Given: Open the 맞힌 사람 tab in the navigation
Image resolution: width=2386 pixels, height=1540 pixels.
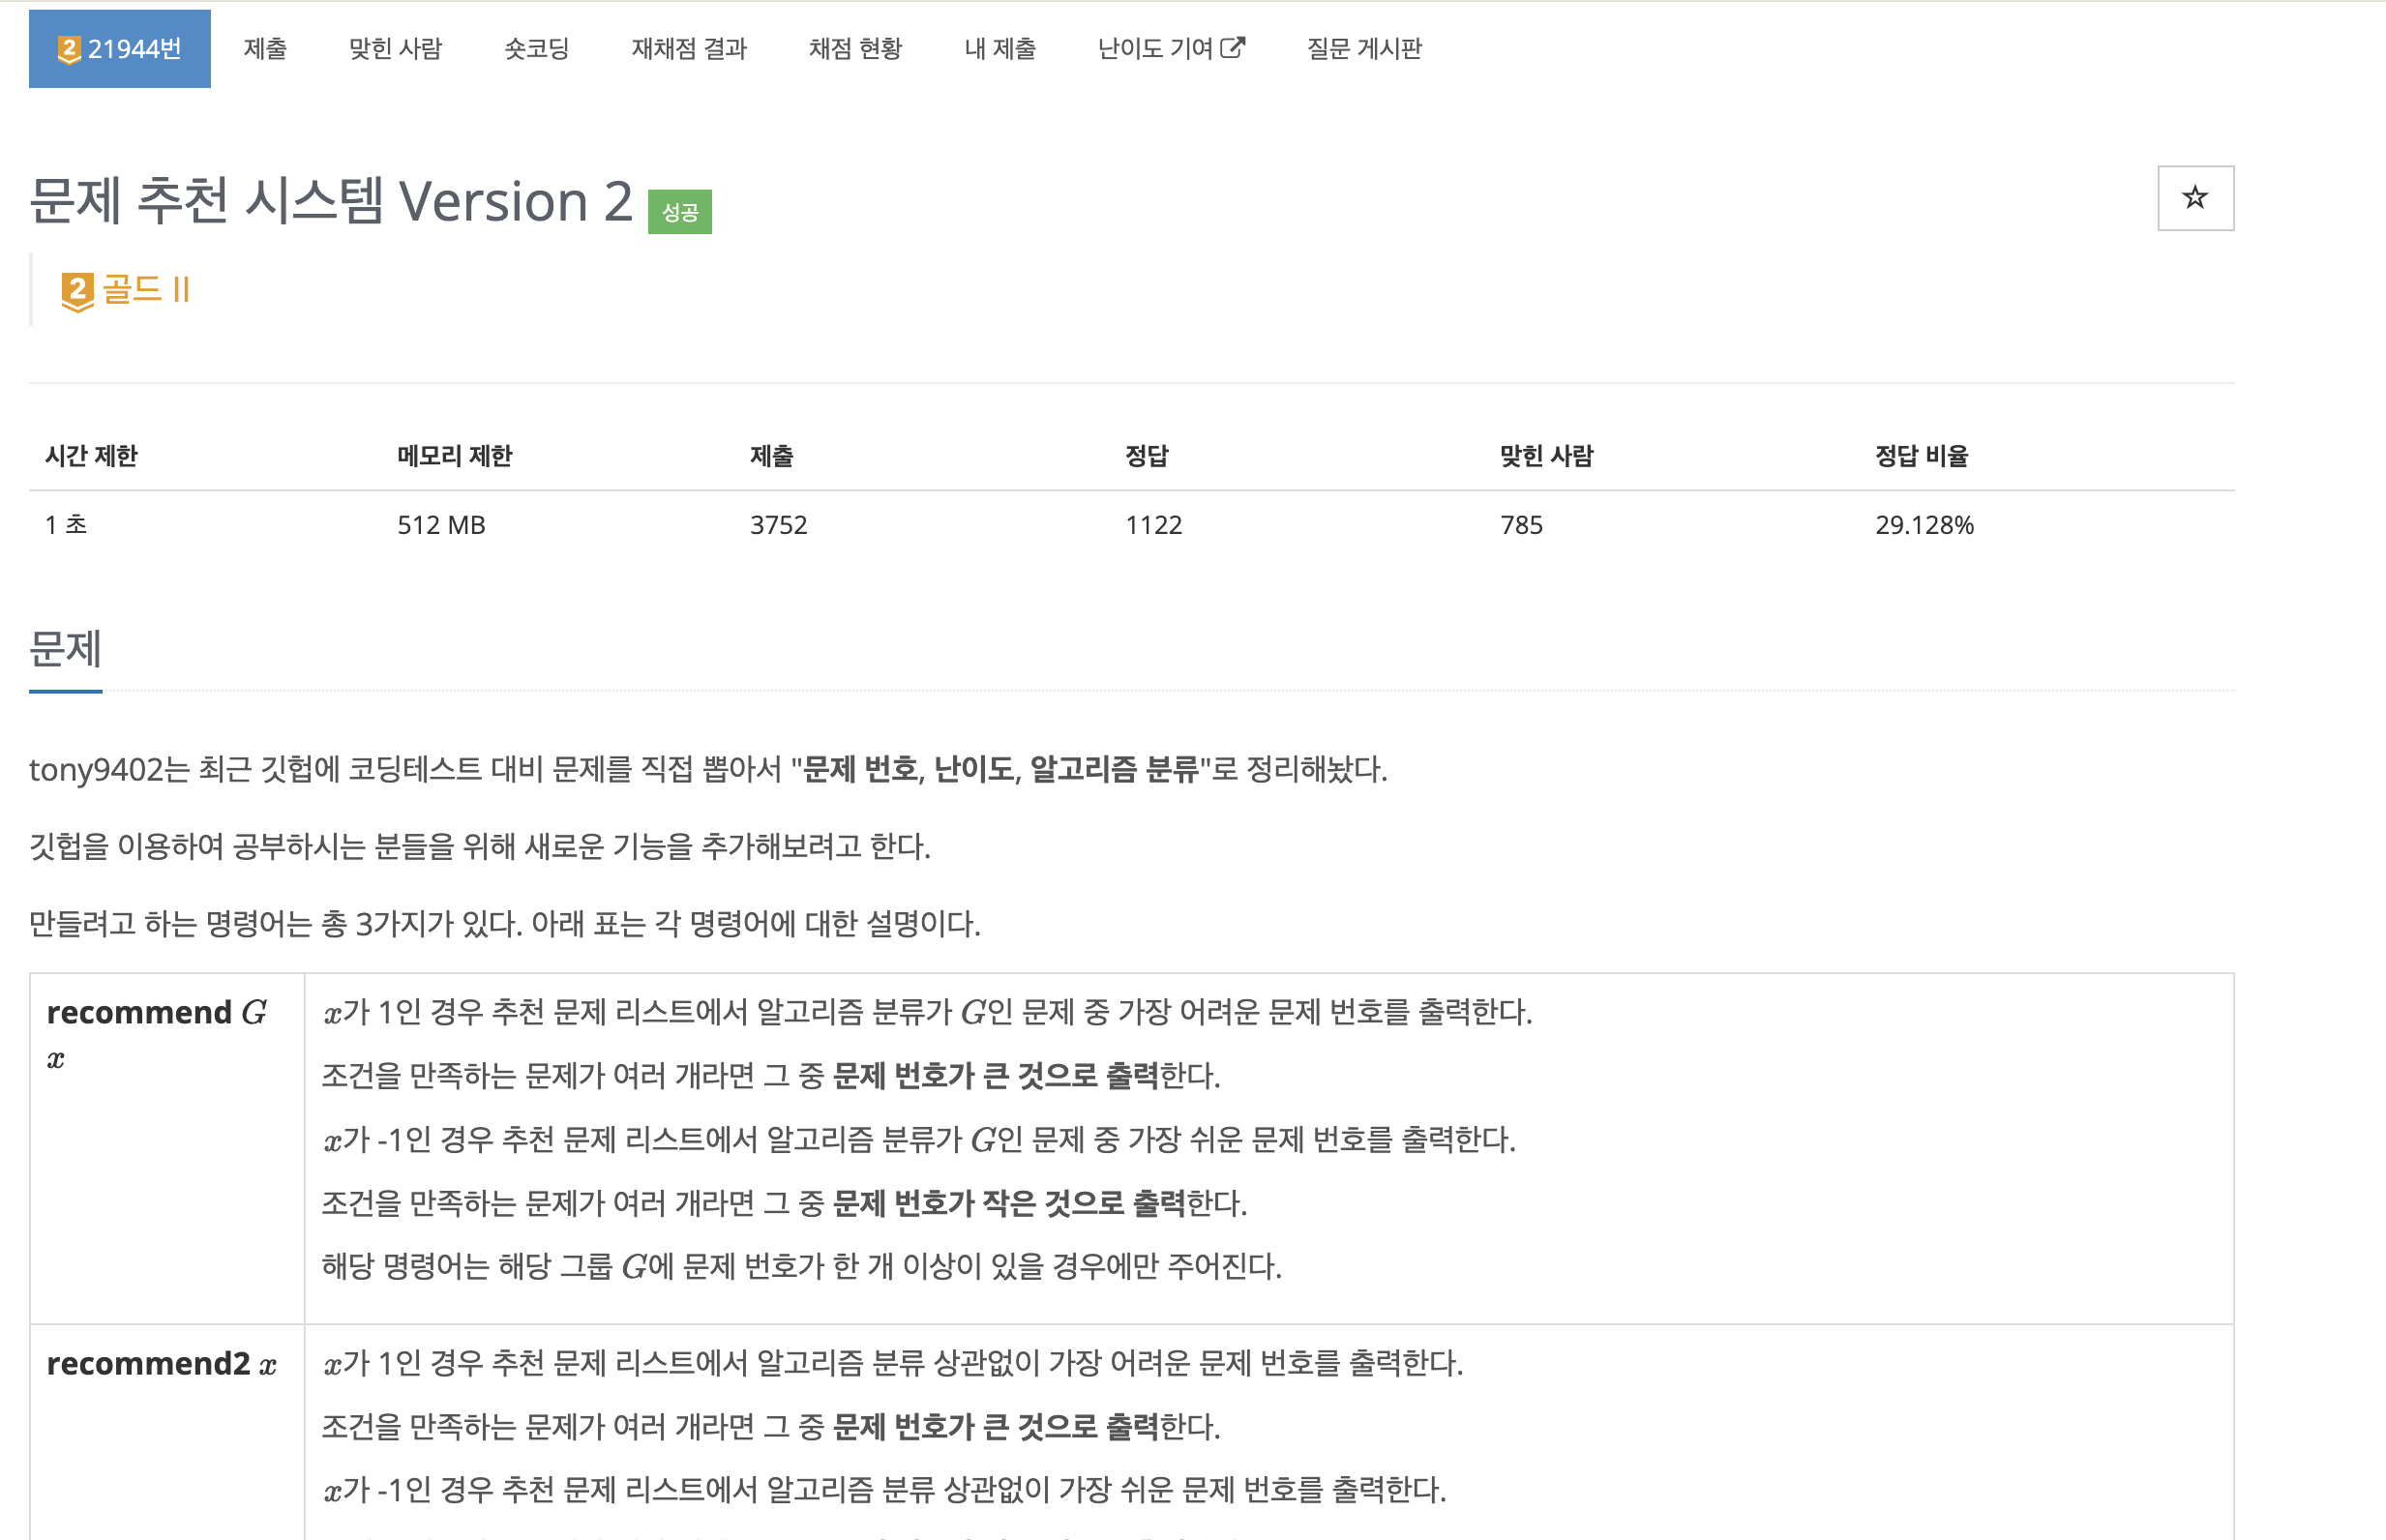Looking at the screenshot, I should [395, 49].
